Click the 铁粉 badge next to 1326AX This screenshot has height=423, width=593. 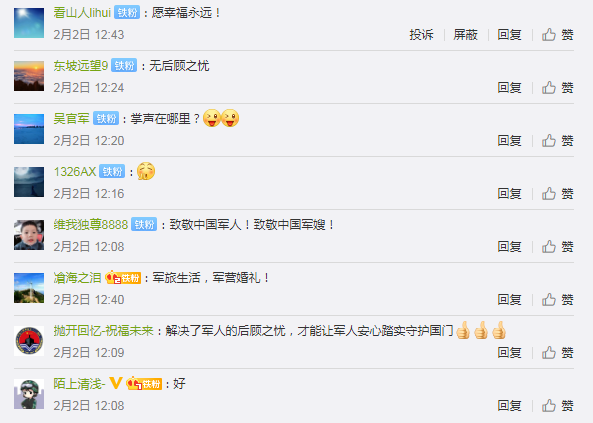pos(112,172)
